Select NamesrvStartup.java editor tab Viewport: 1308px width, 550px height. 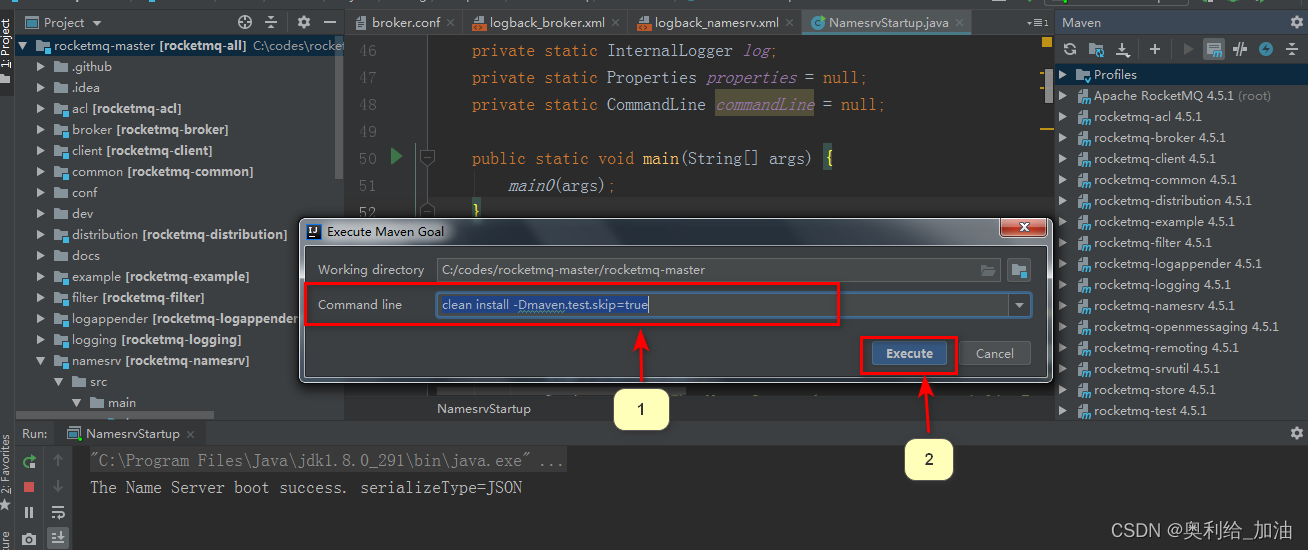click(888, 22)
